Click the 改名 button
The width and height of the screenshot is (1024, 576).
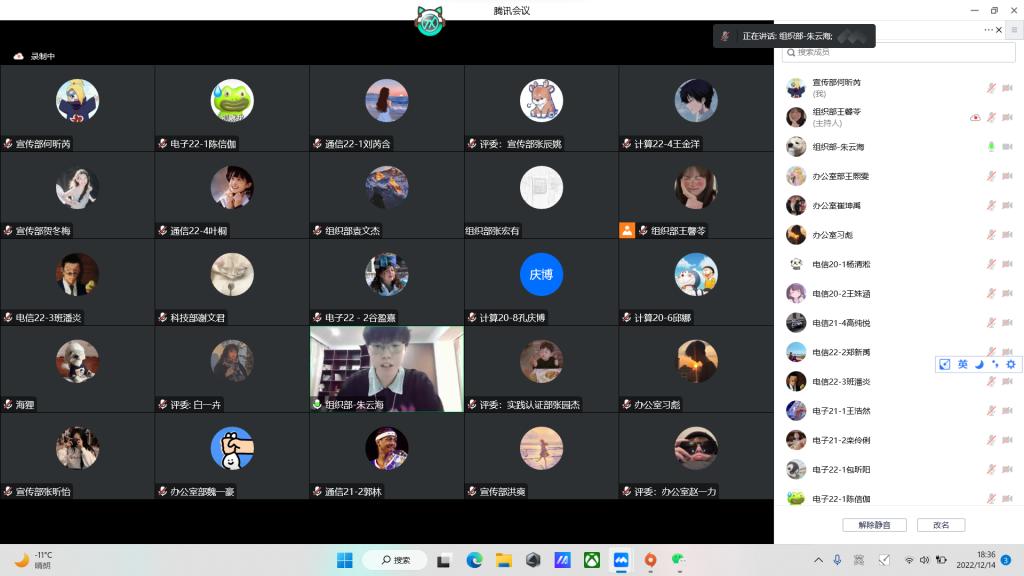[941, 525]
